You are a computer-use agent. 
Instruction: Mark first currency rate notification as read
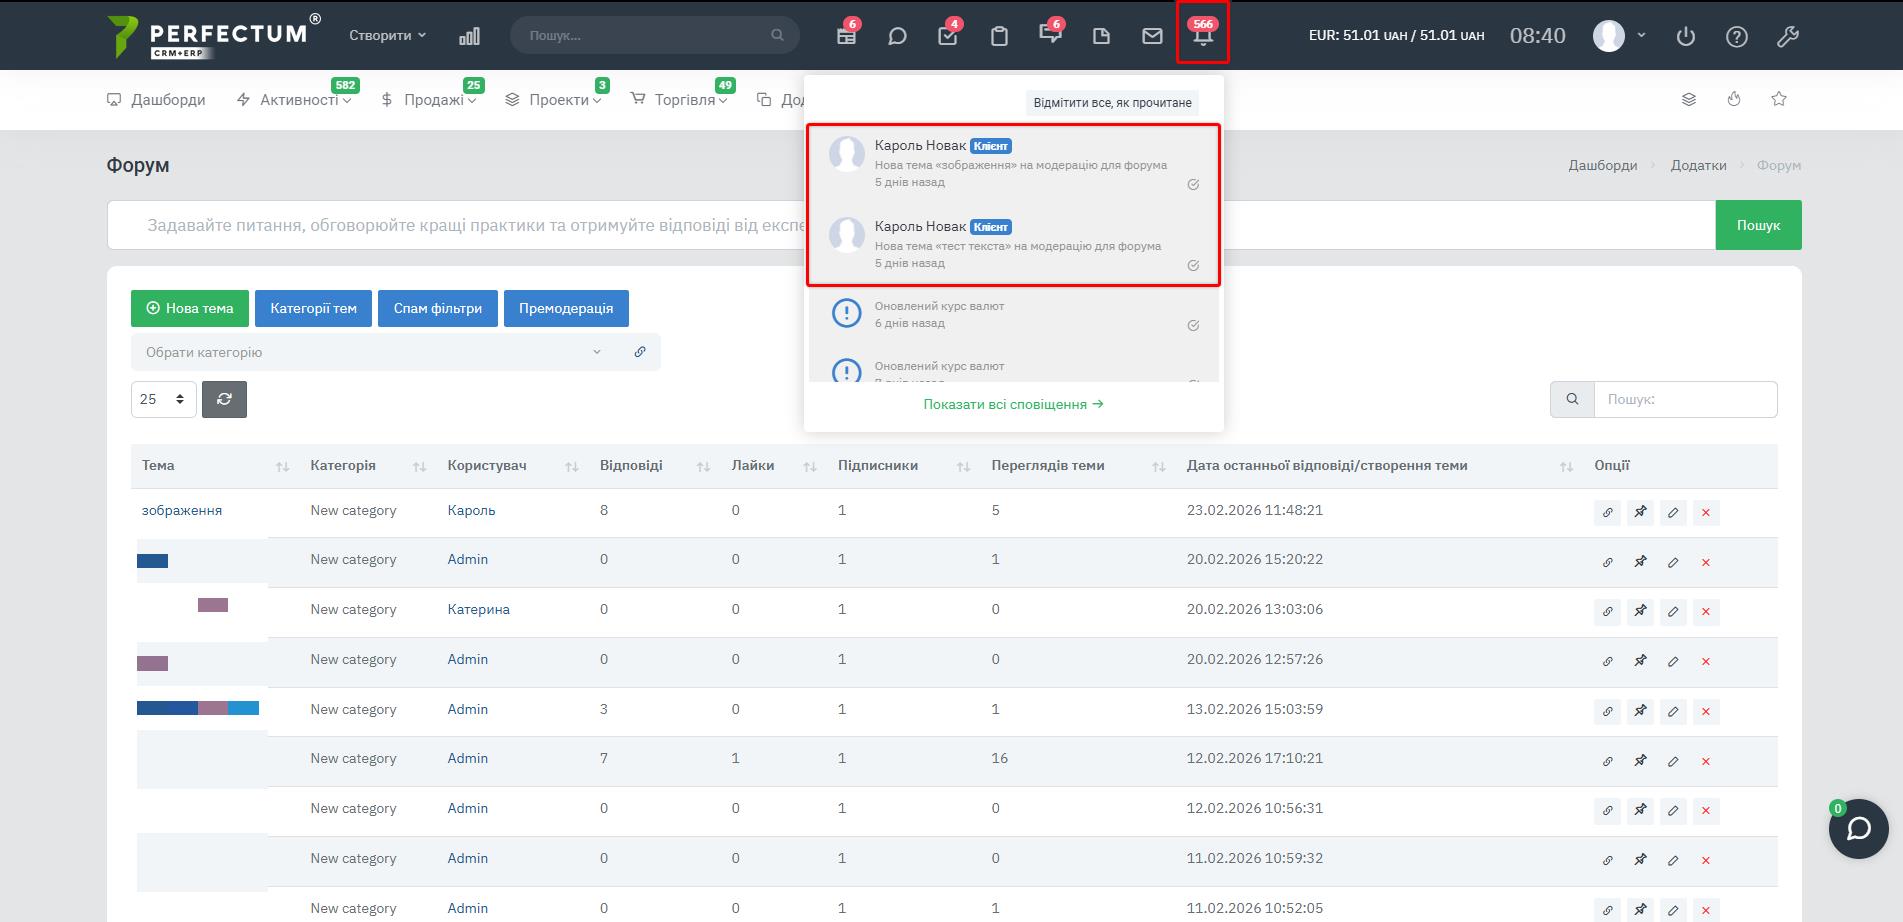coord(1193,326)
